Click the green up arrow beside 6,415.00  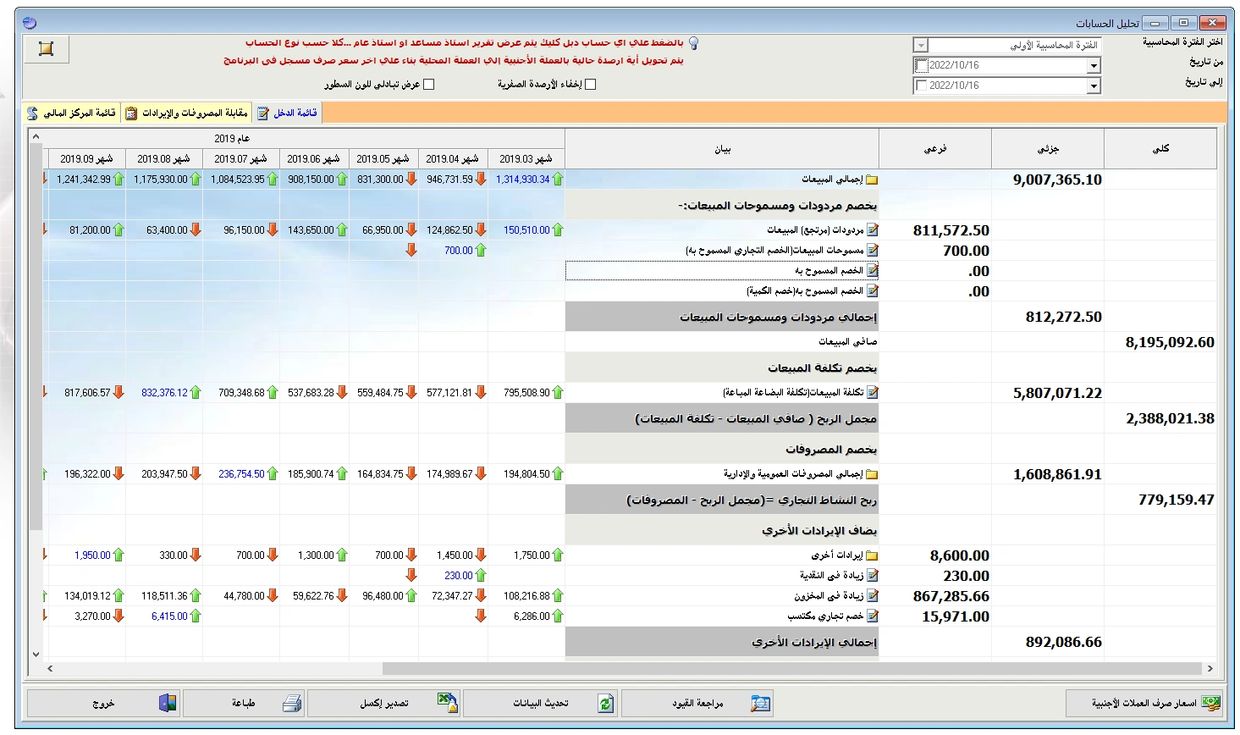point(195,616)
